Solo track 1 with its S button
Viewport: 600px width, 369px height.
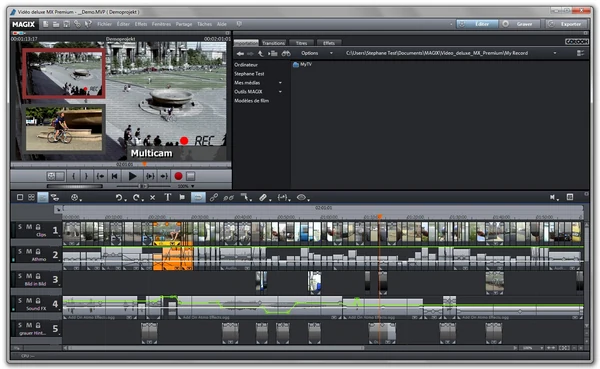[x=20, y=227]
